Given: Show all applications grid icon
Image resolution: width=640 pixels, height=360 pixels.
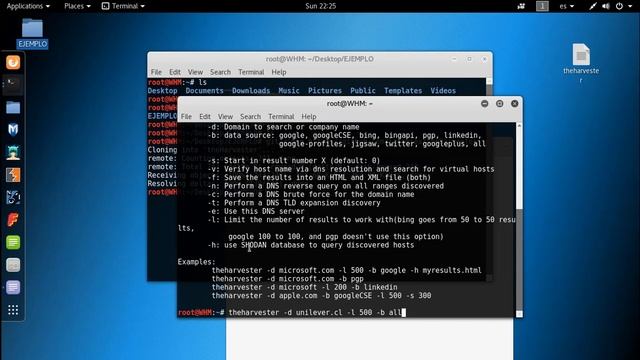Looking at the screenshot, I should (13, 310).
